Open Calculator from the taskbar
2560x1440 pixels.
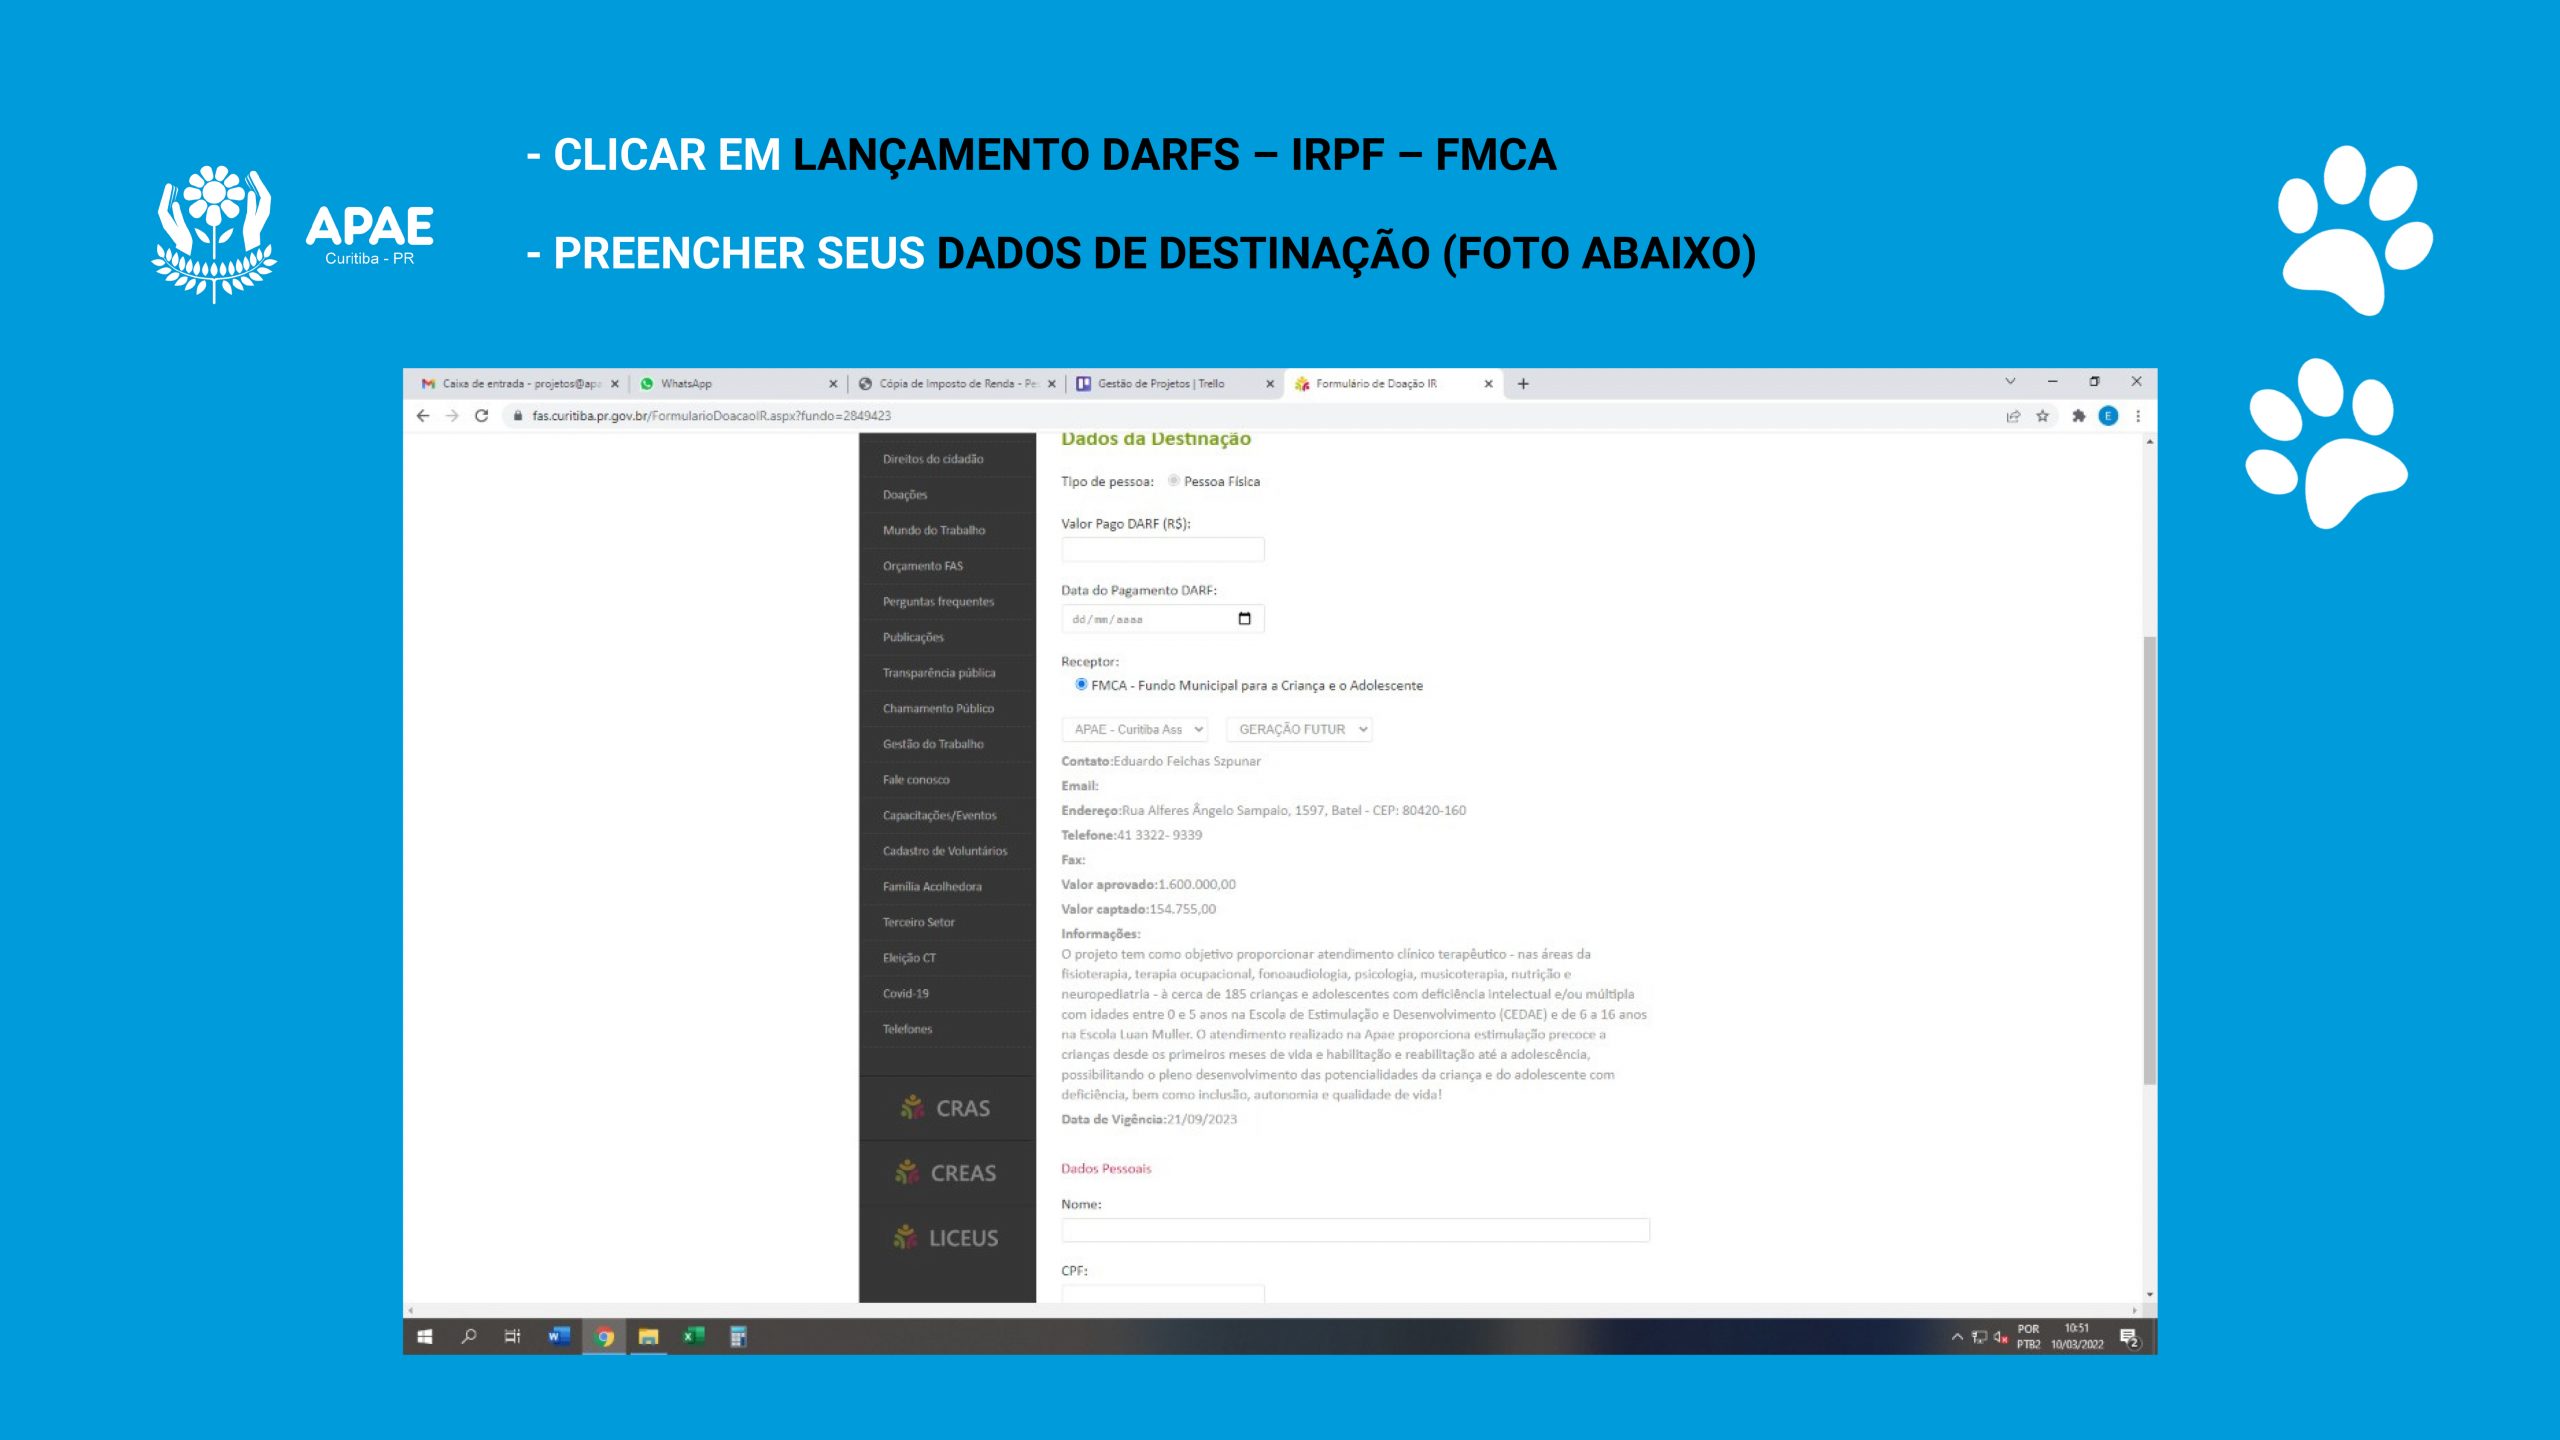(x=738, y=1337)
